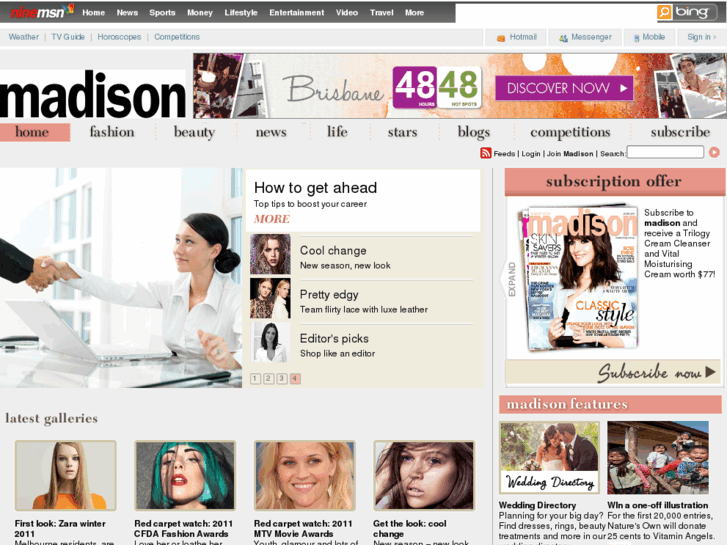Screen dimensions: 727x545
Task: Click the madison Search input field
Action: coord(665,152)
